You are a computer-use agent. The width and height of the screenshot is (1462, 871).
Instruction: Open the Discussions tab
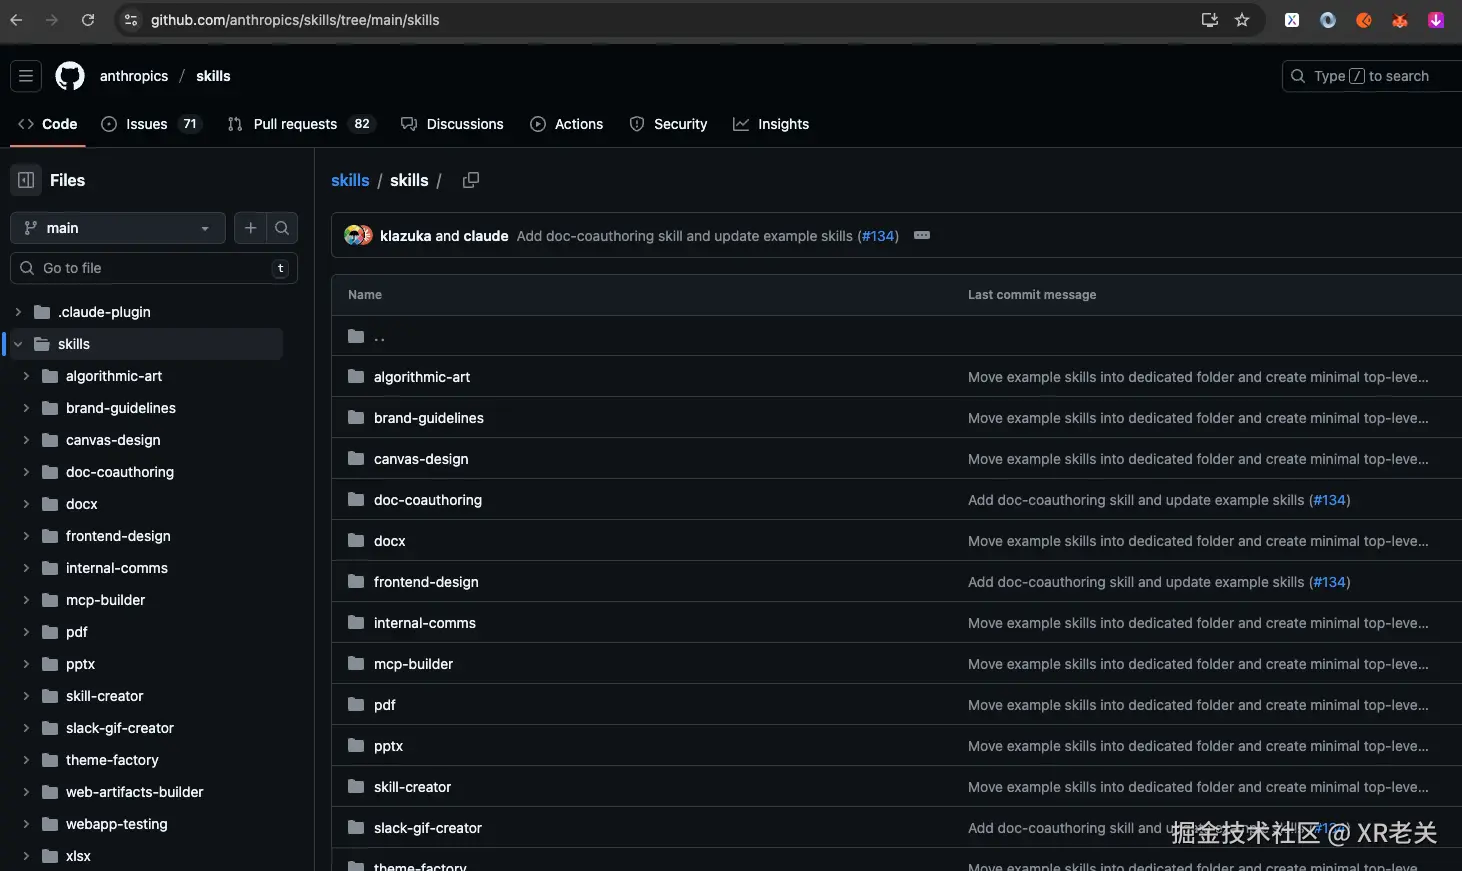coord(452,124)
